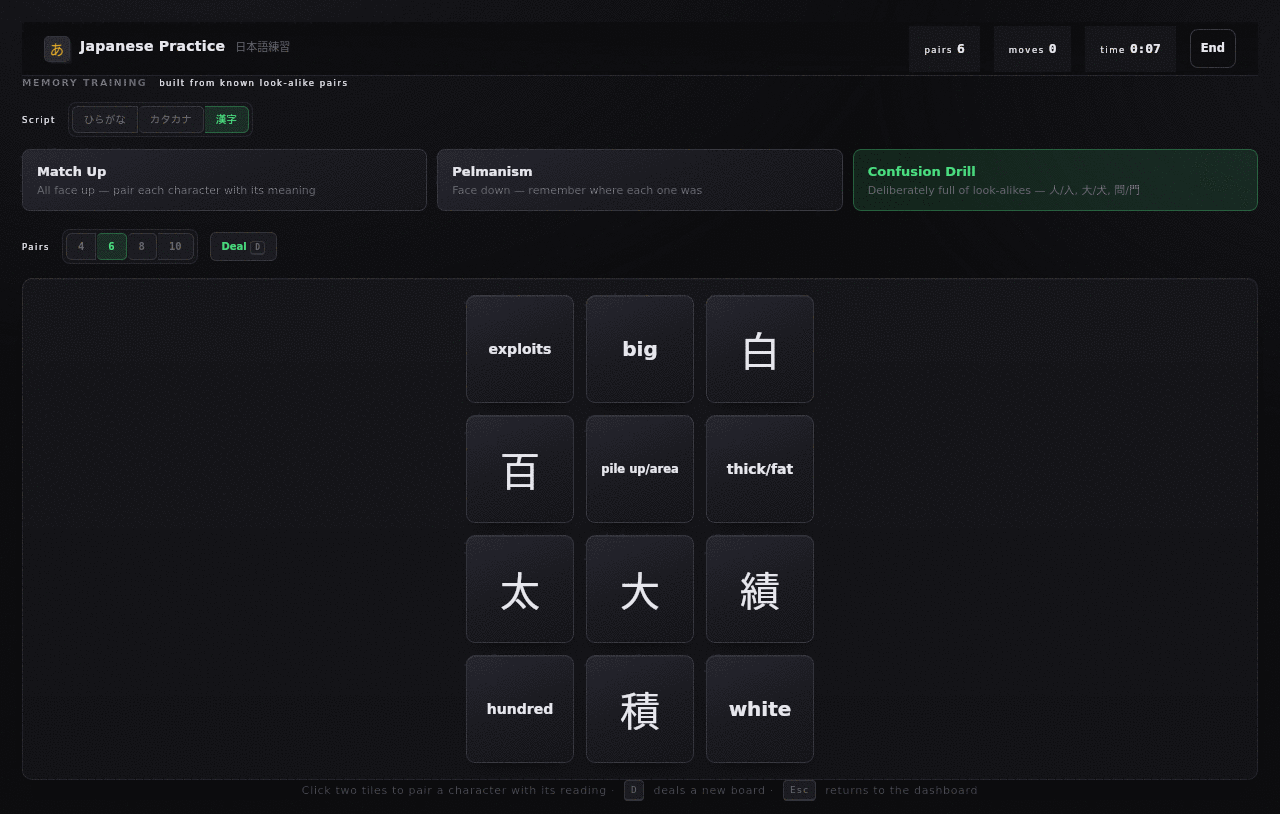
Task: Click the 'white' tile
Action: pyautogui.click(x=760, y=709)
